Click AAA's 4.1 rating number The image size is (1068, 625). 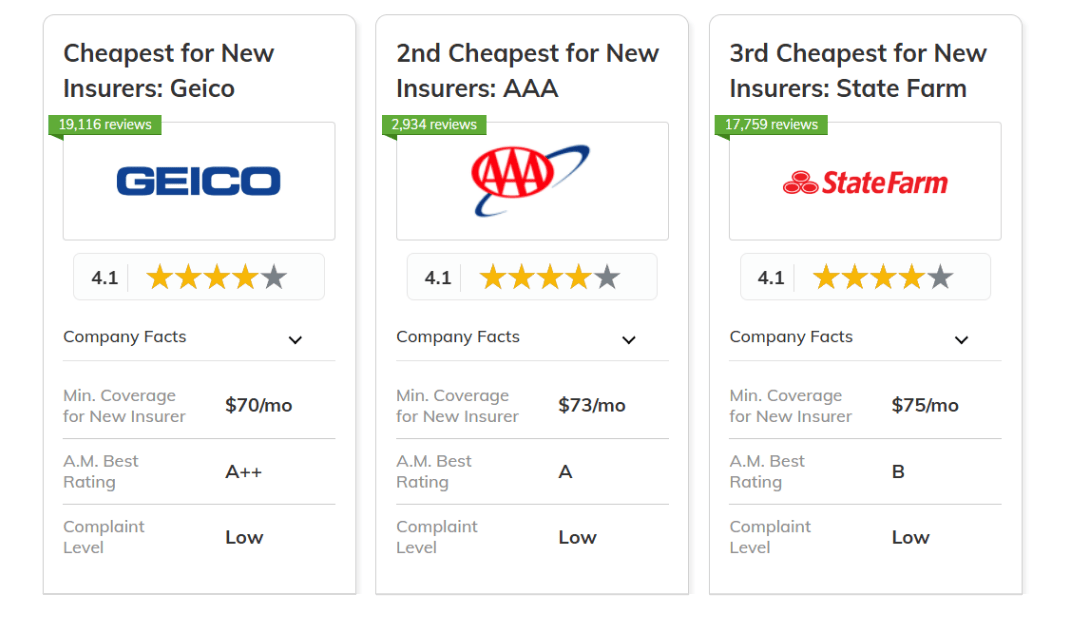[438, 278]
